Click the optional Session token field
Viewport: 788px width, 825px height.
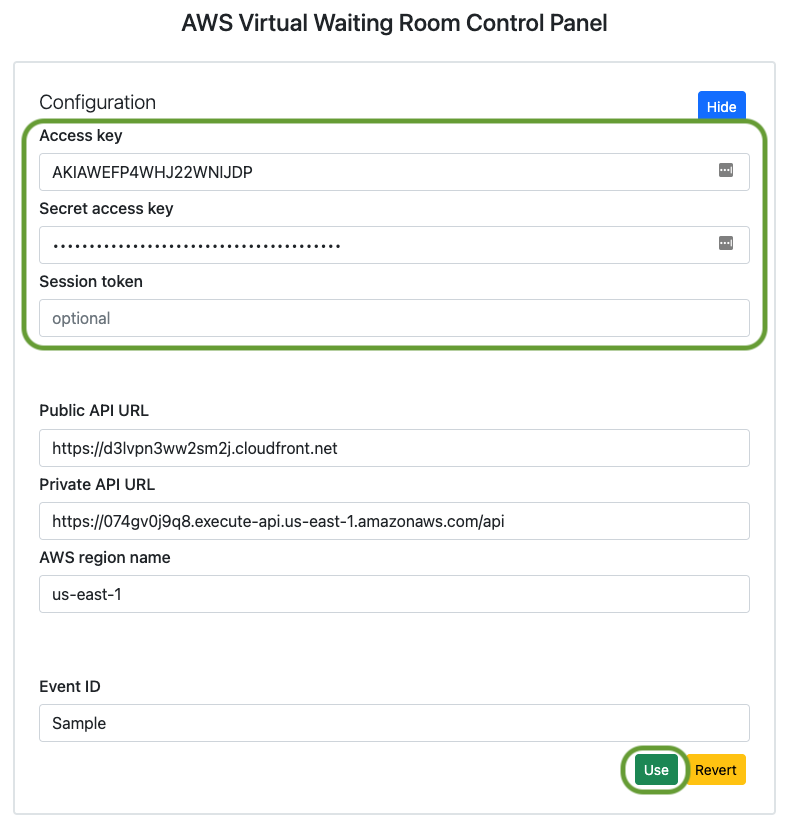pos(394,318)
